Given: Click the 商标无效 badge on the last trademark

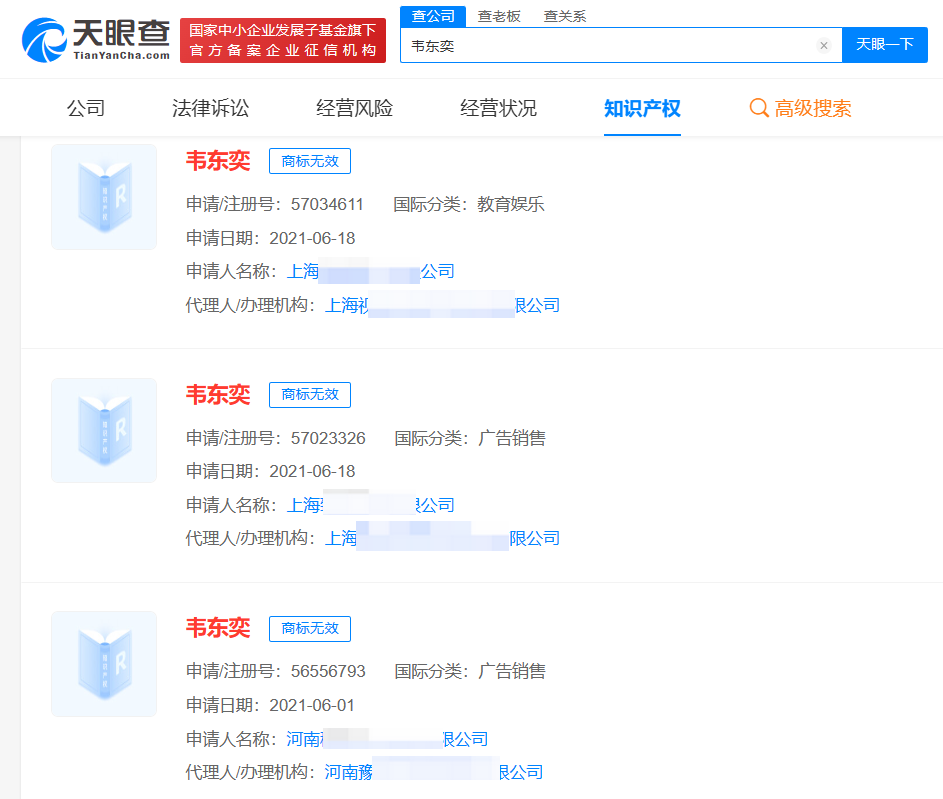Looking at the screenshot, I should 310,629.
